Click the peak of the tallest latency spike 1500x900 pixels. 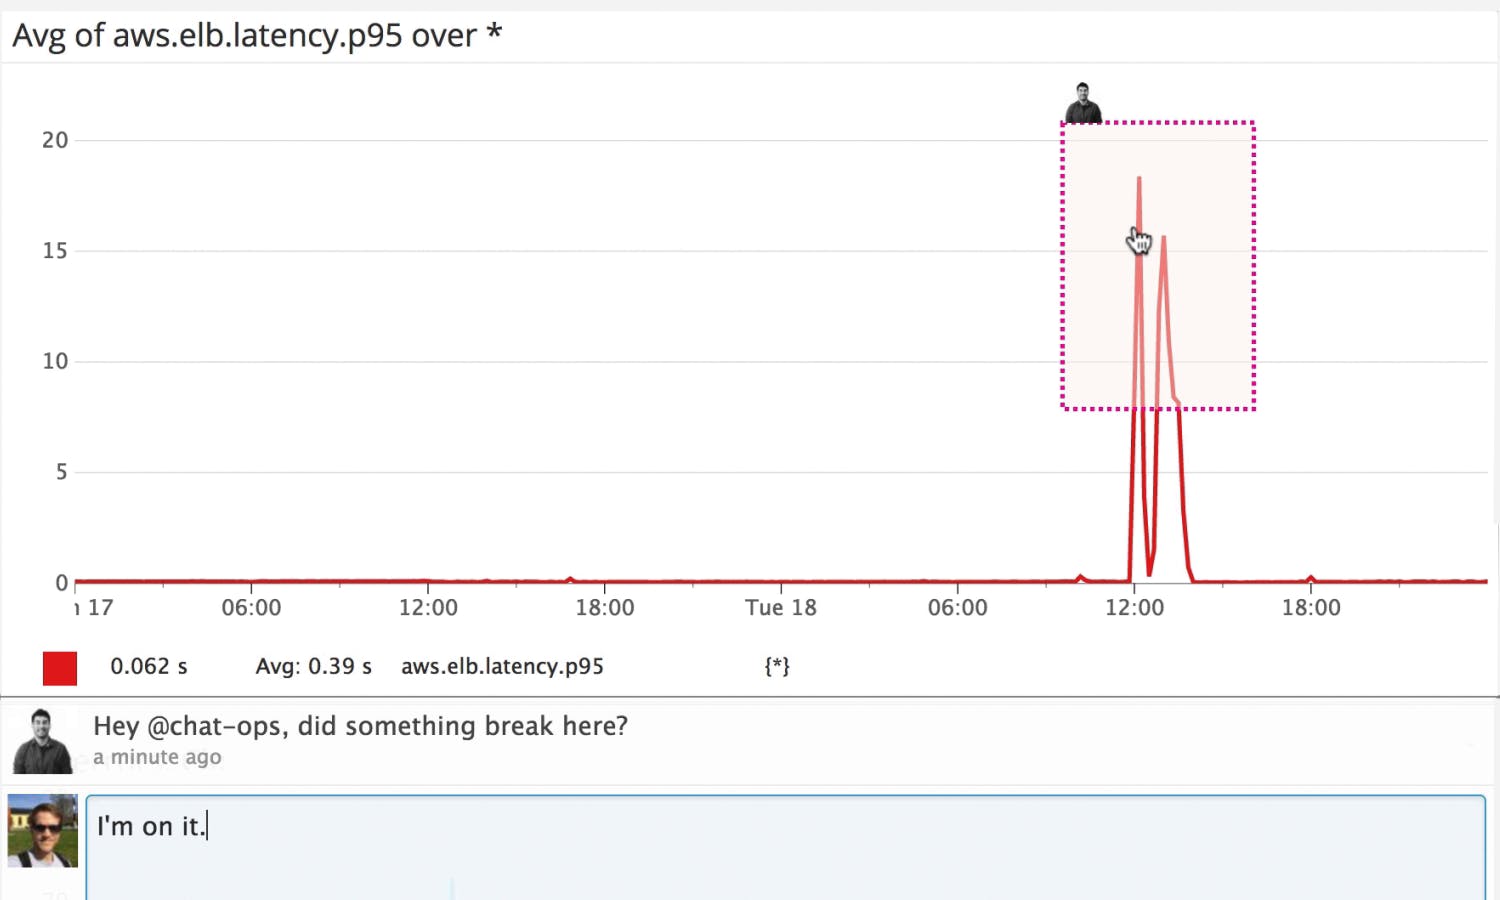[x=1139, y=179]
